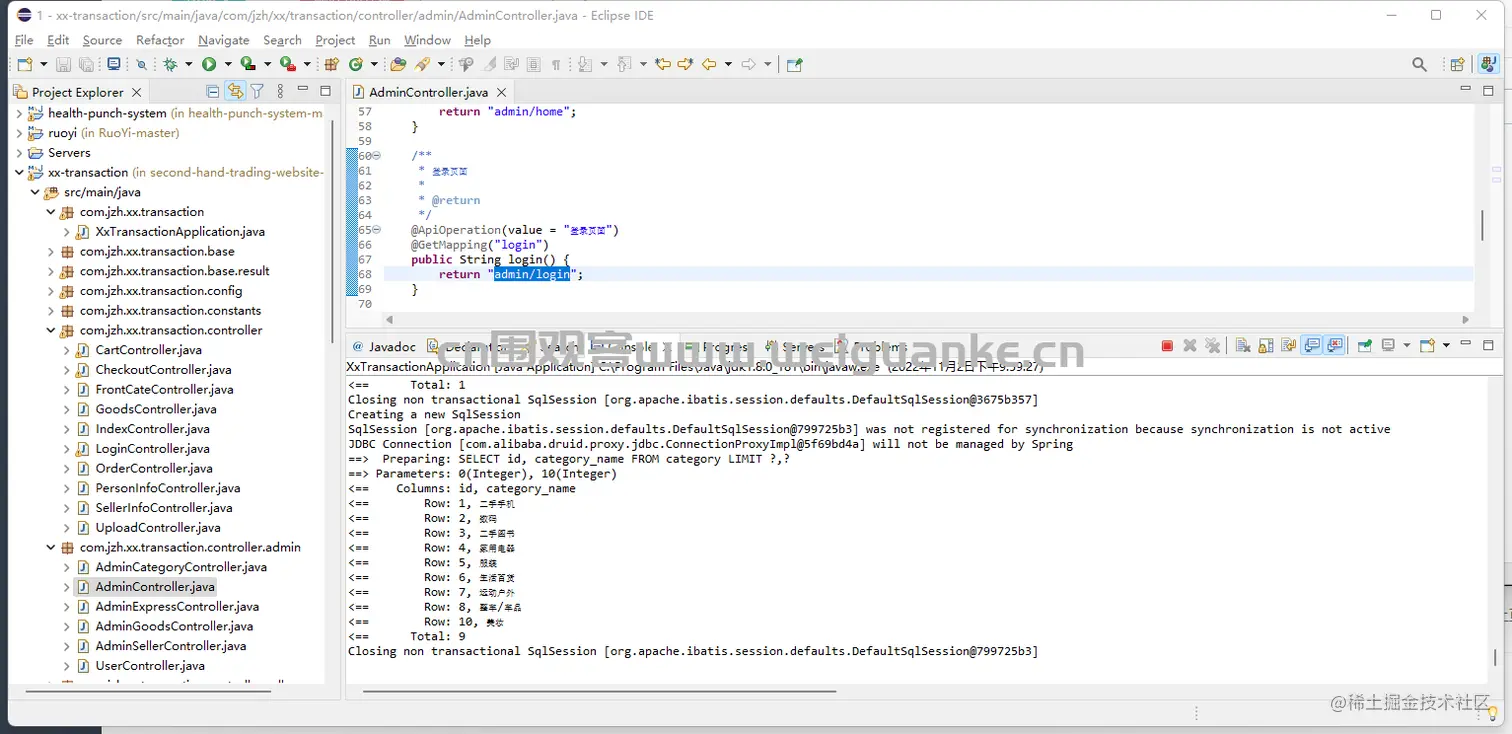Go to Last Edit Location arrow

pos(662,64)
